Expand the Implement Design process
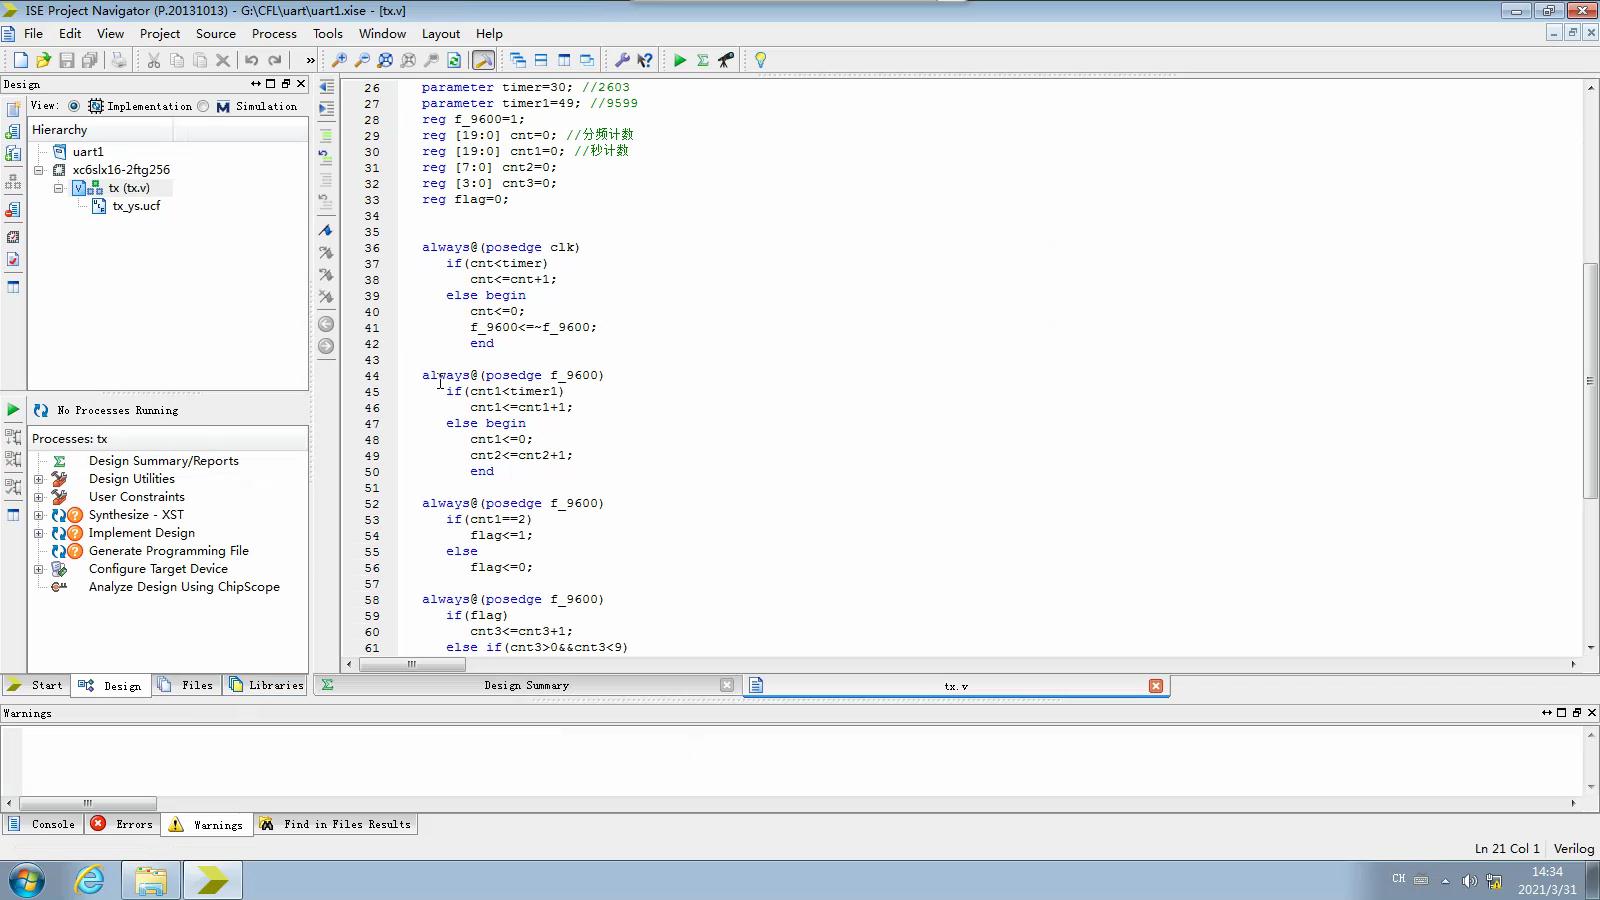The width and height of the screenshot is (1600, 900). pyautogui.click(x=39, y=533)
